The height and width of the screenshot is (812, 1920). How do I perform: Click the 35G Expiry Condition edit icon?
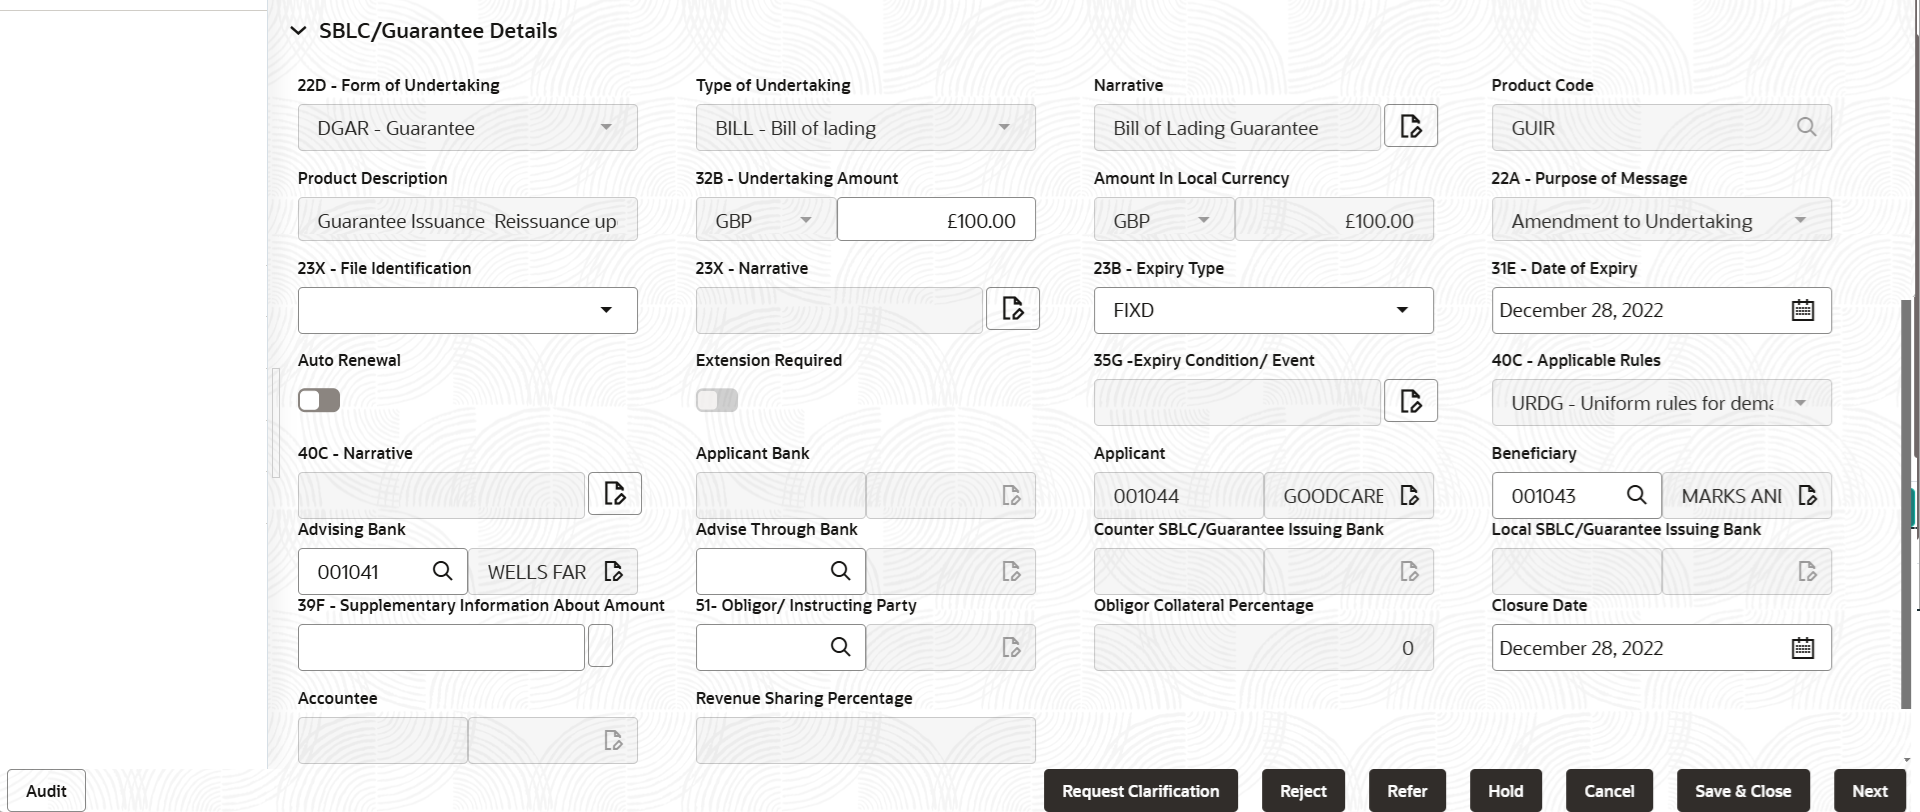pyautogui.click(x=1410, y=401)
